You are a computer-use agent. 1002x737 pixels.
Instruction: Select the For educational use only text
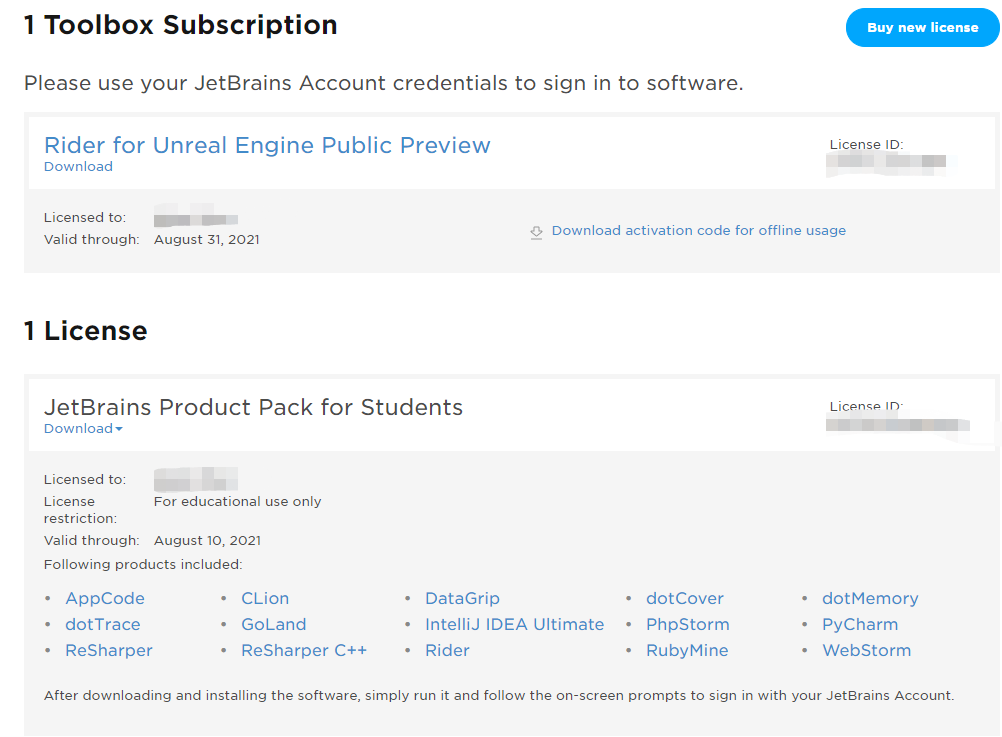click(237, 502)
